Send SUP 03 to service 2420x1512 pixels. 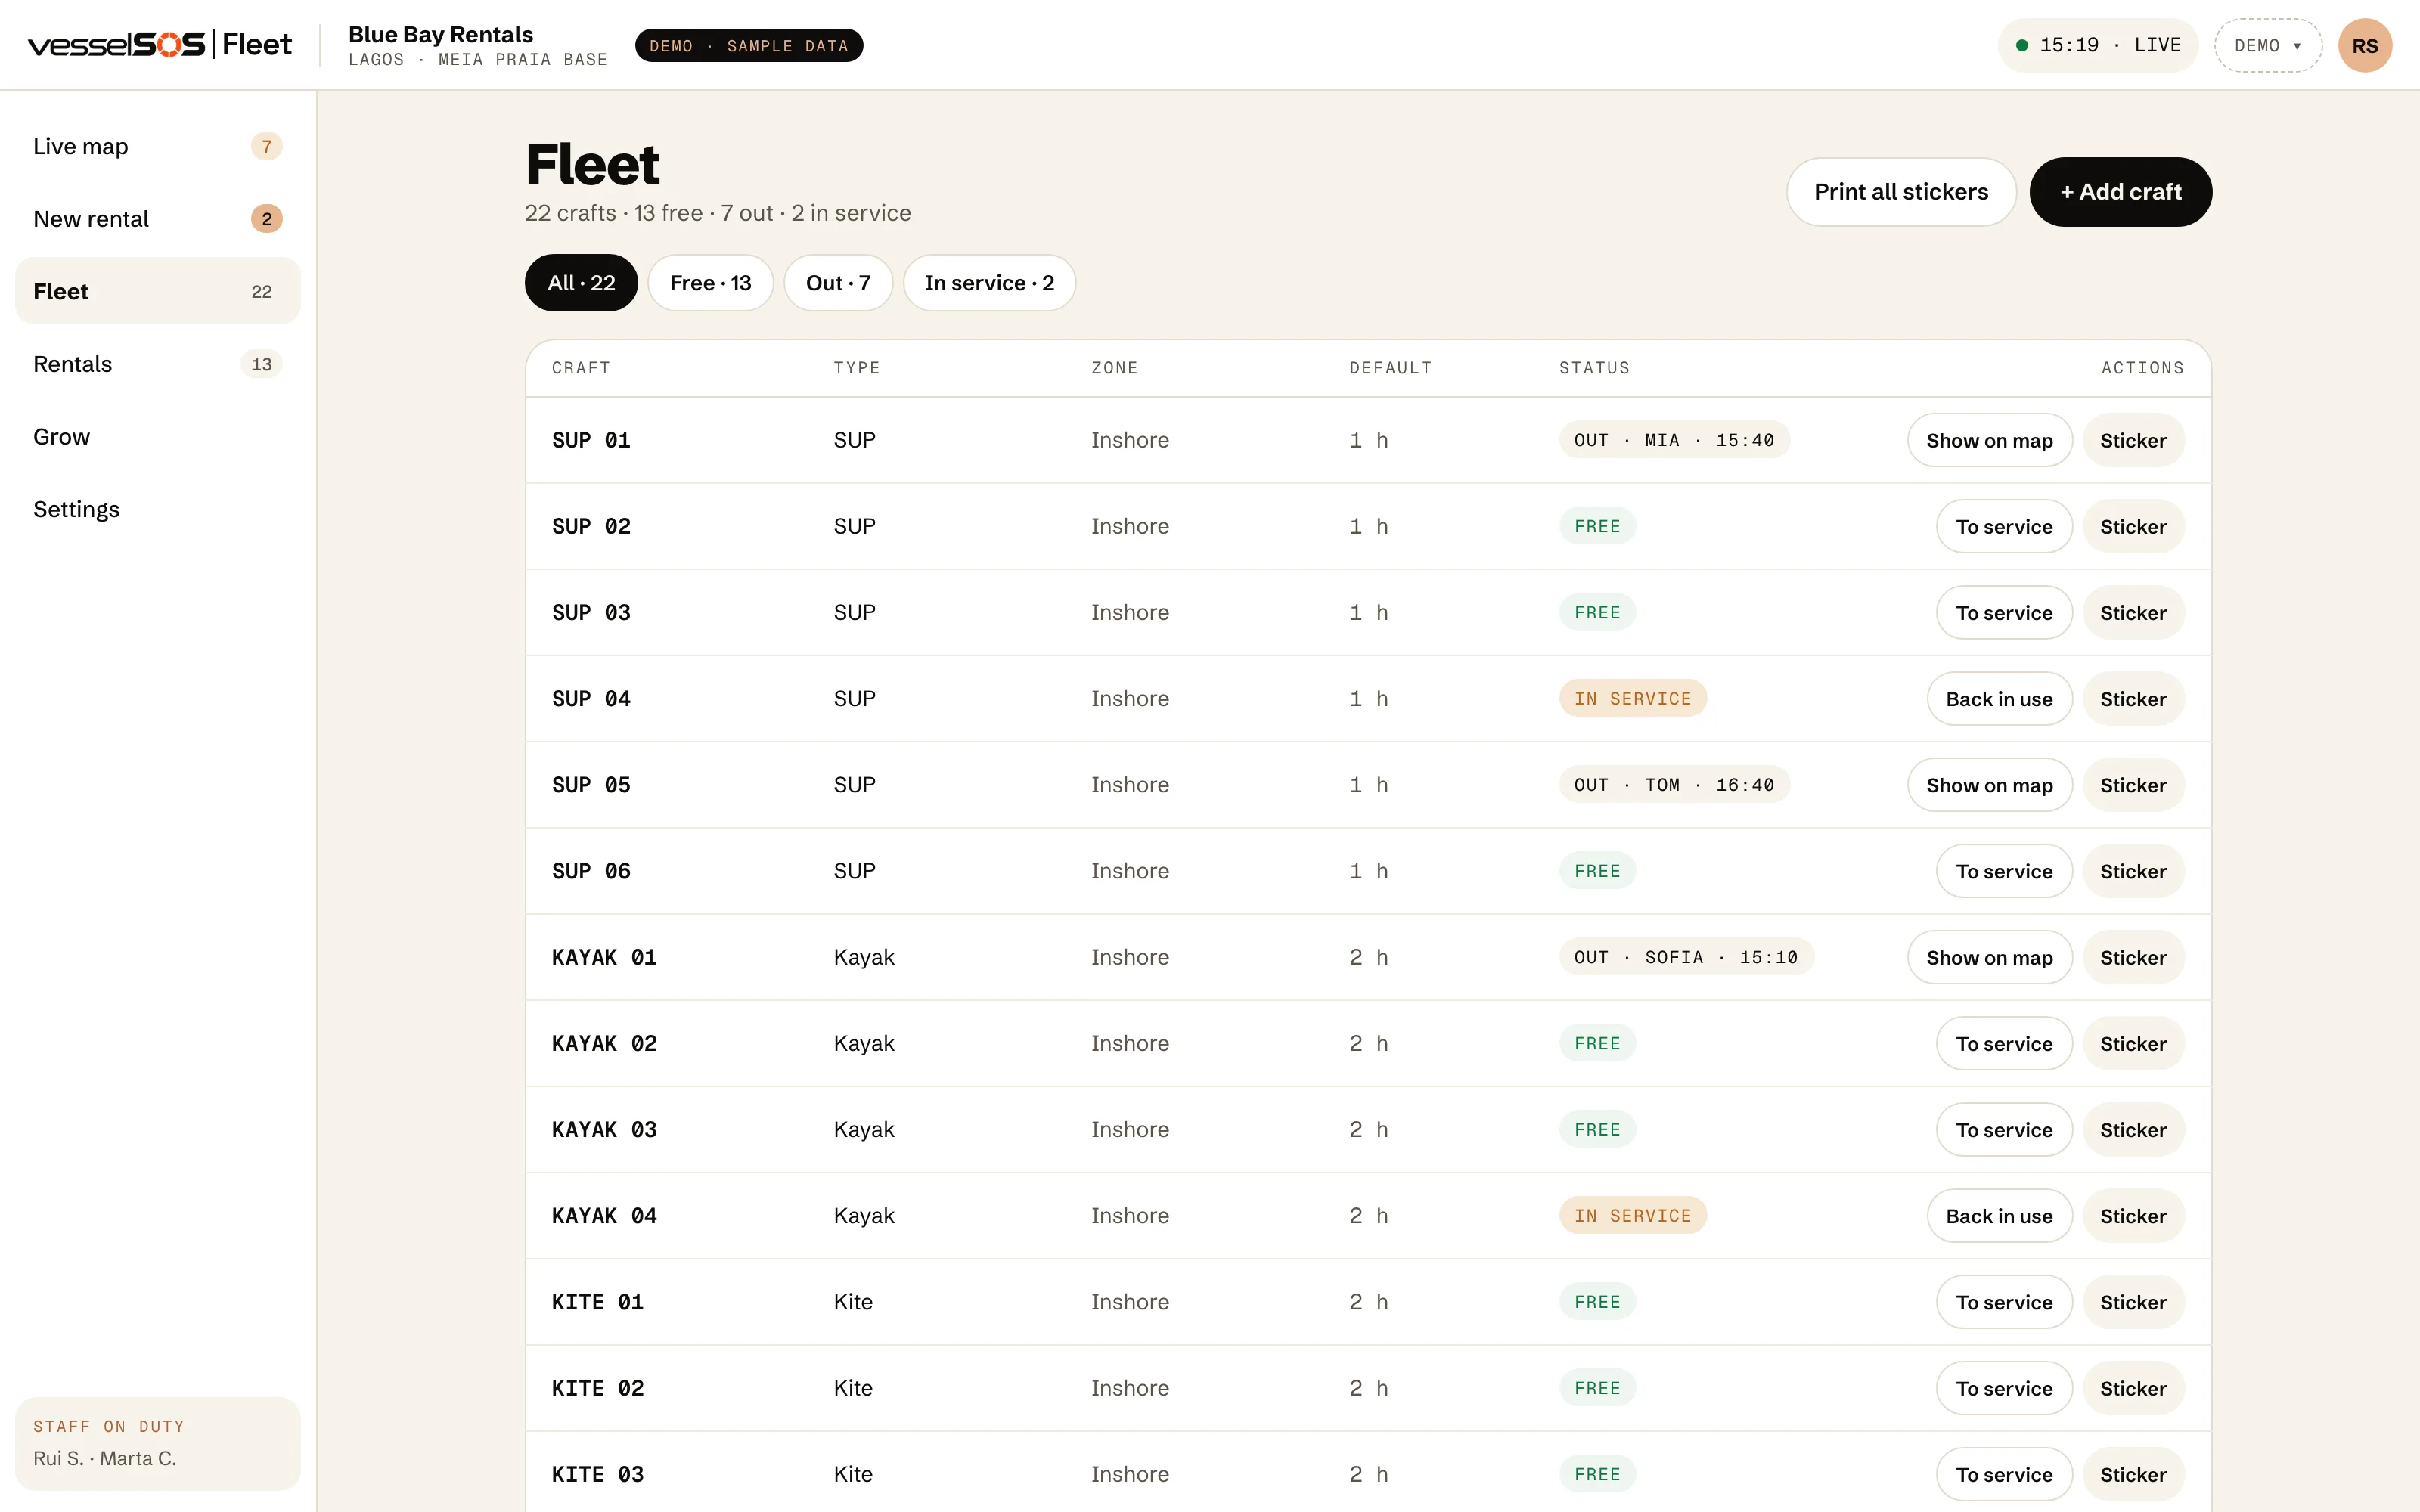(x=2004, y=613)
